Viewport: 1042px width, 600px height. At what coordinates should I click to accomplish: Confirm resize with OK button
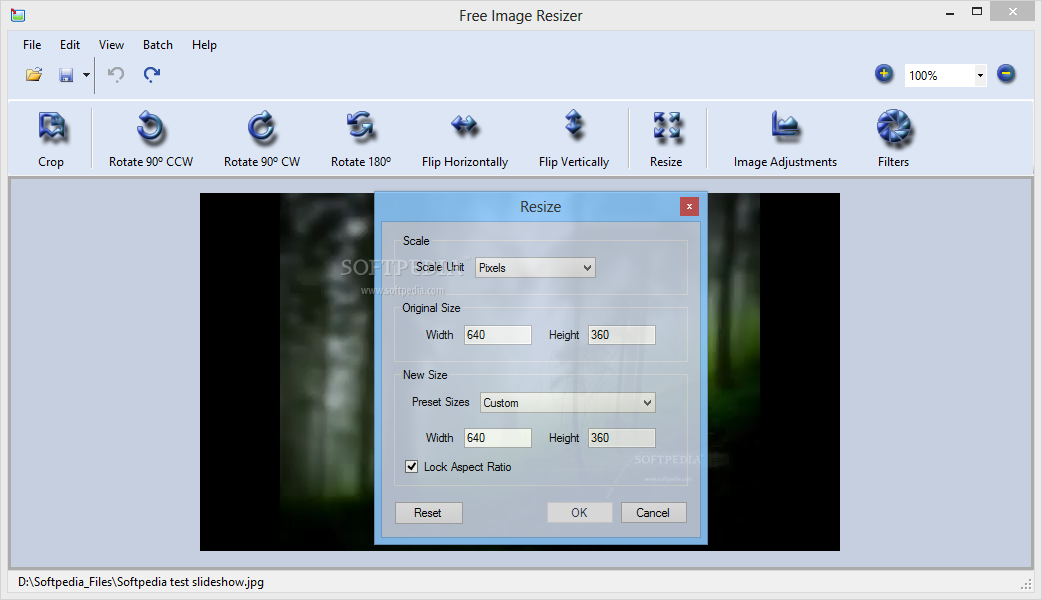pyautogui.click(x=579, y=513)
